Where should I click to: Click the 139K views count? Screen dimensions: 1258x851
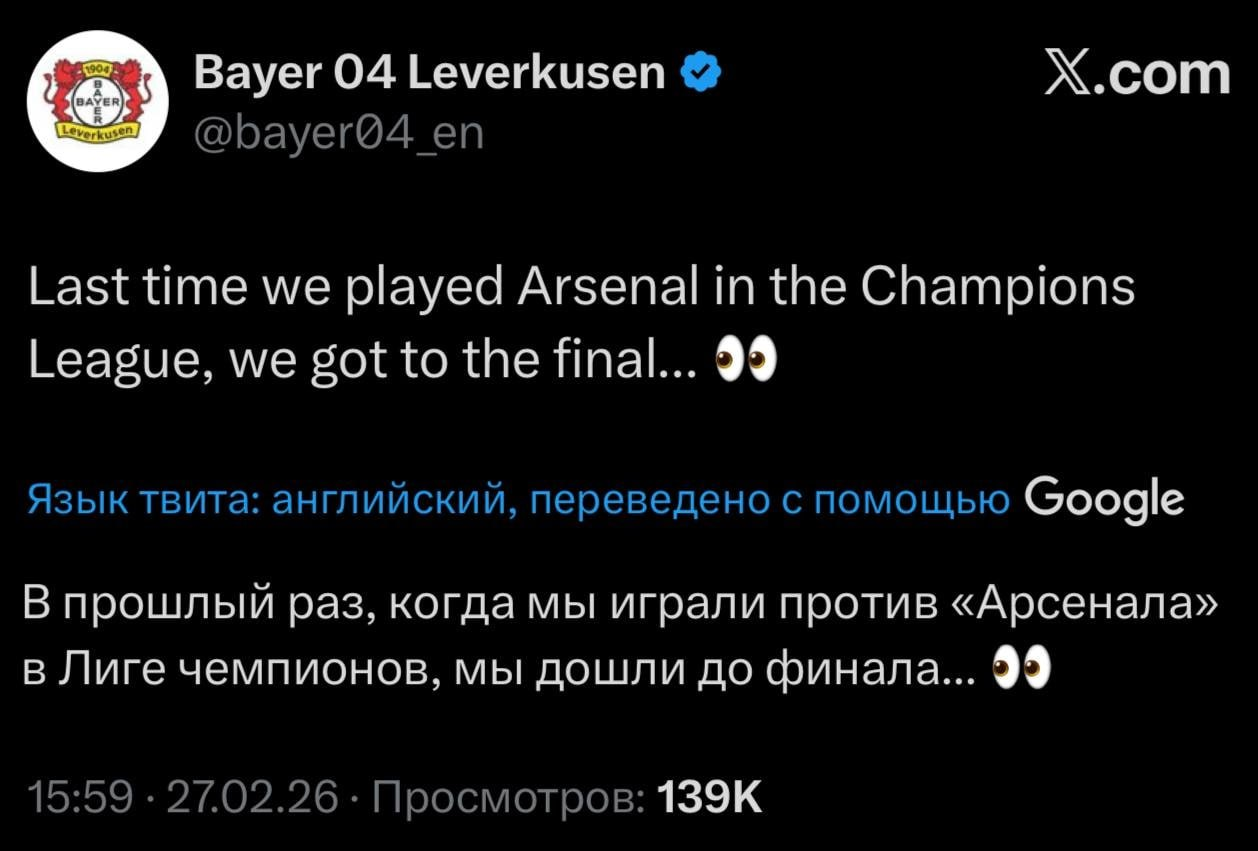[708, 797]
